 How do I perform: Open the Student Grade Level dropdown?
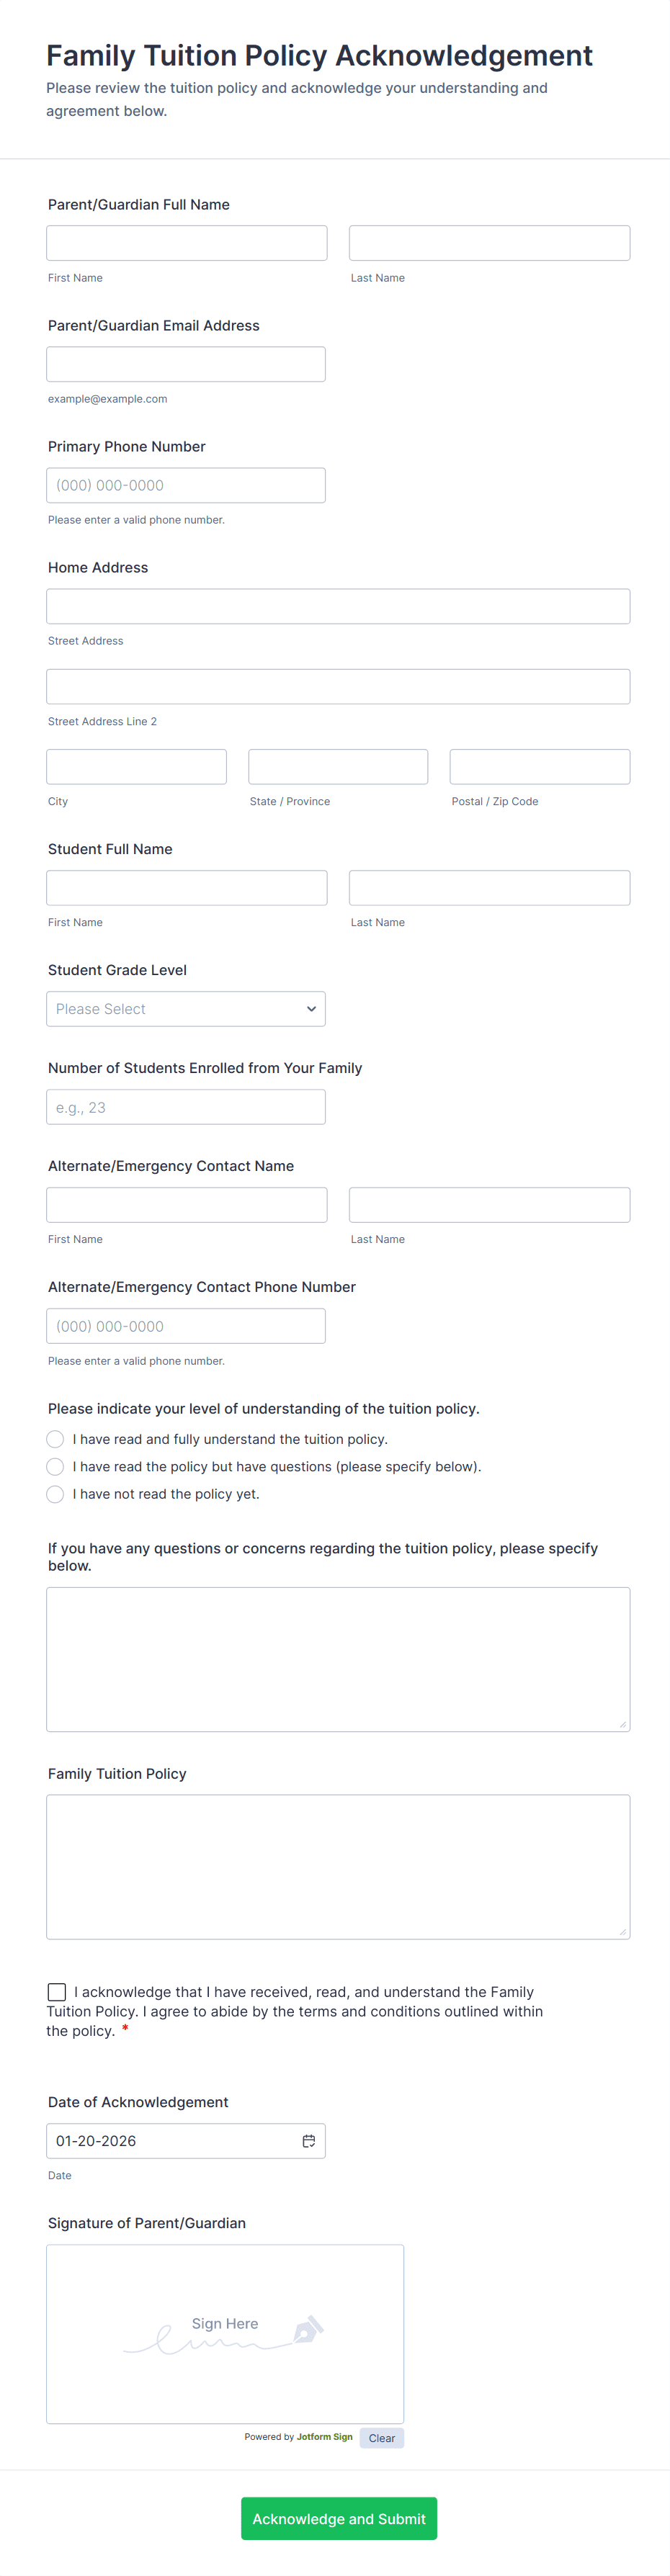(x=186, y=1009)
